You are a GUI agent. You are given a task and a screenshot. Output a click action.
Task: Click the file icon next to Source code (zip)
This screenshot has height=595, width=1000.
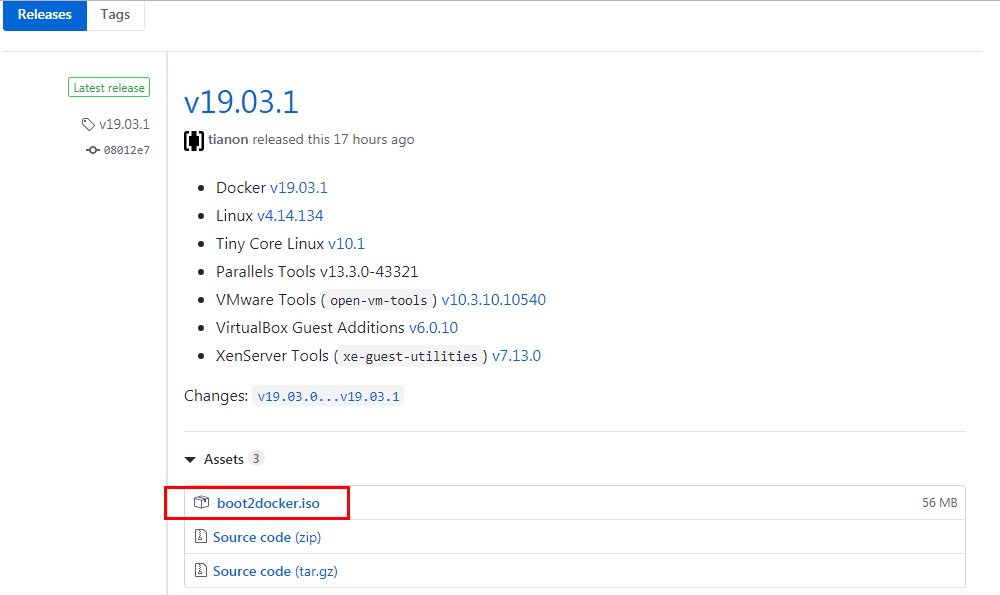pos(199,537)
